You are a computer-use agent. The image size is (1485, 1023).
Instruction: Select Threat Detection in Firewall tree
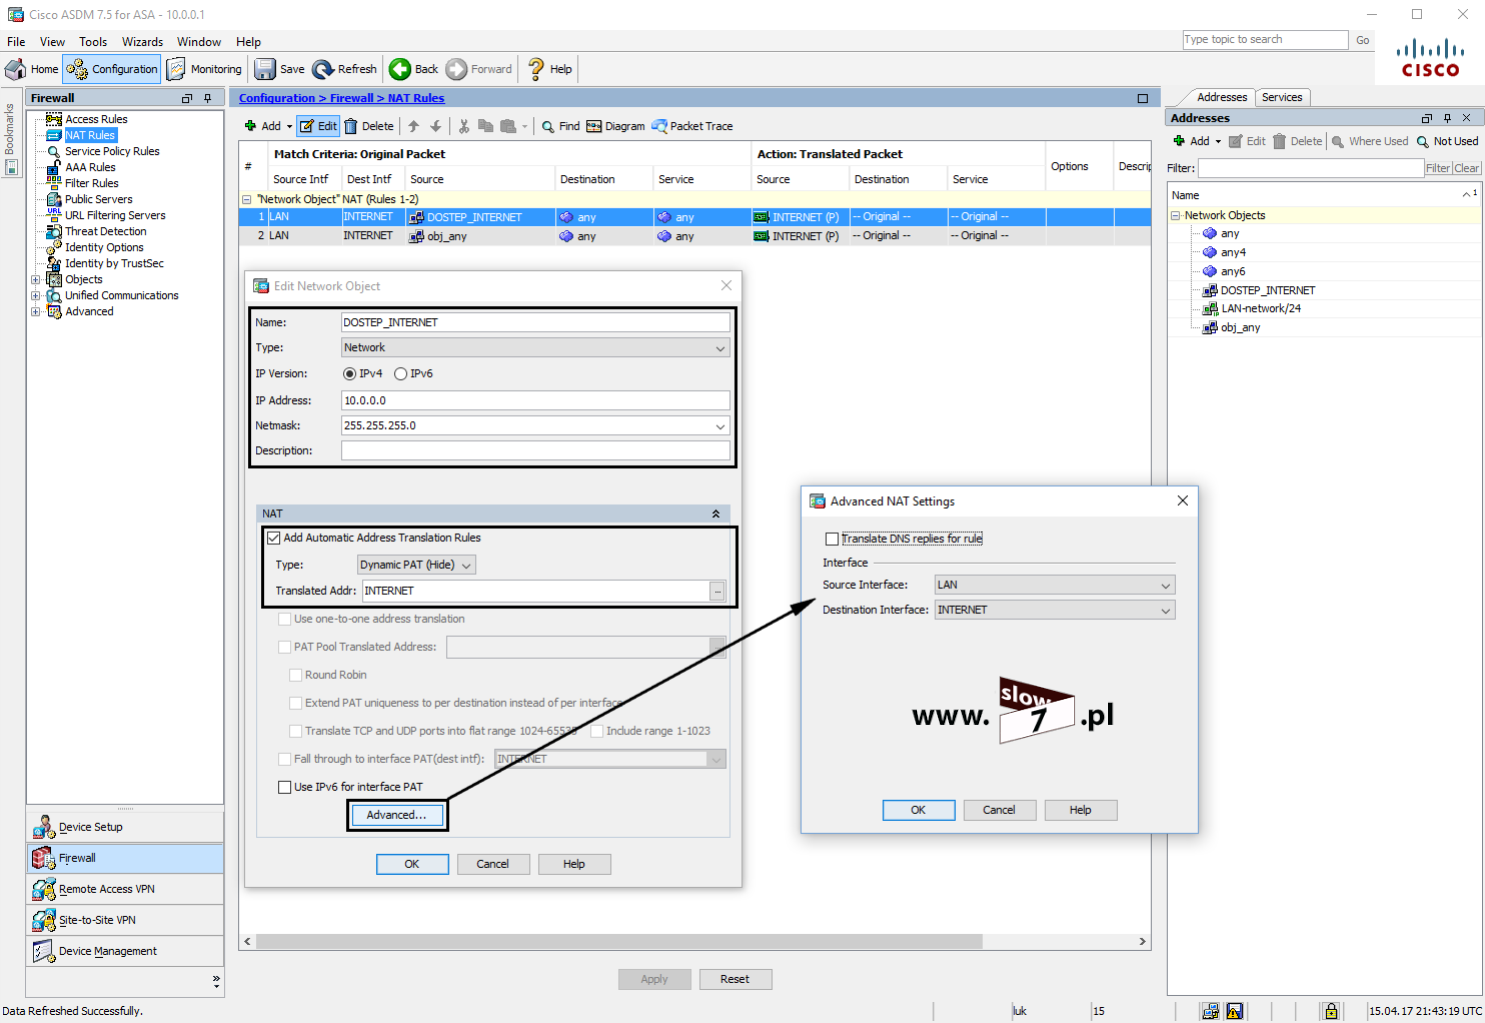point(105,231)
